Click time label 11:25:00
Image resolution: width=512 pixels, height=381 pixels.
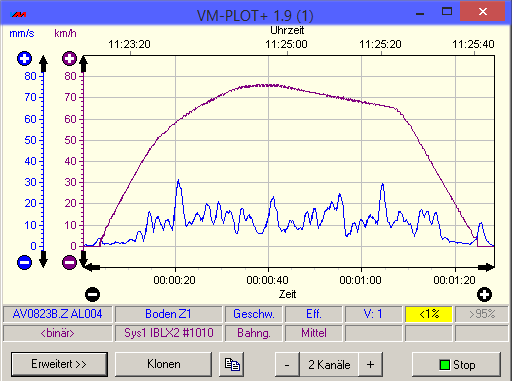click(286, 44)
